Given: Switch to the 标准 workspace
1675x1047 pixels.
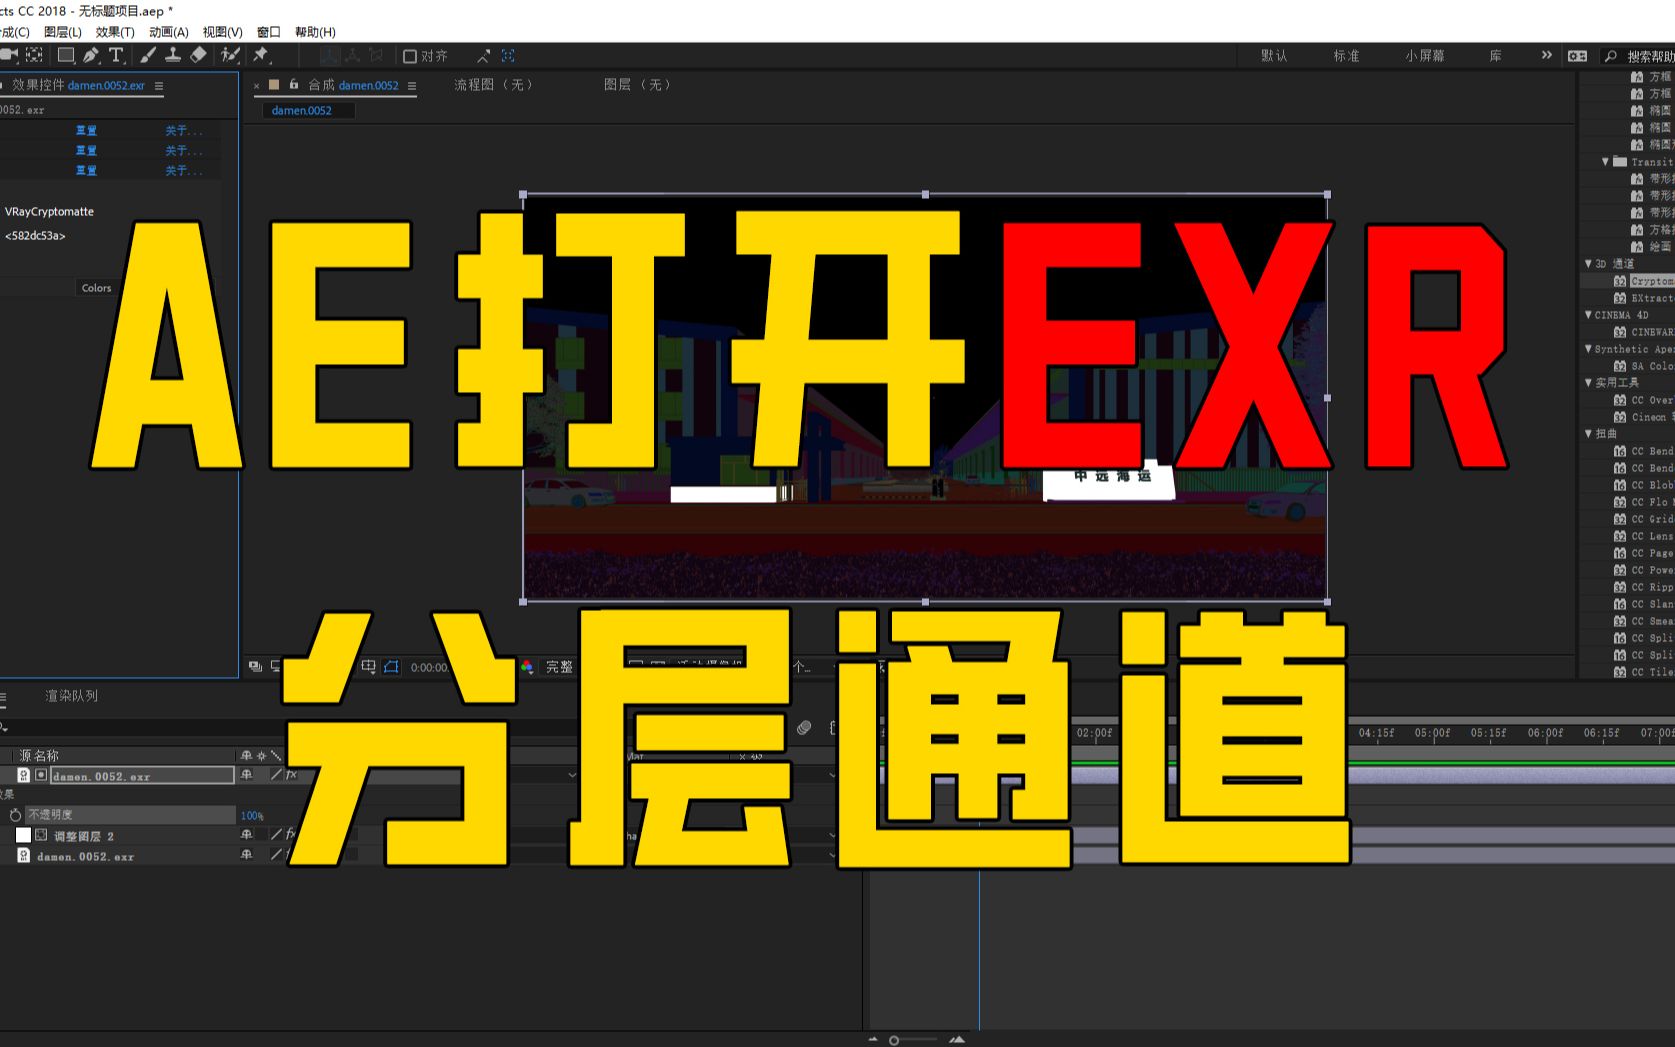Looking at the screenshot, I should 1346,56.
